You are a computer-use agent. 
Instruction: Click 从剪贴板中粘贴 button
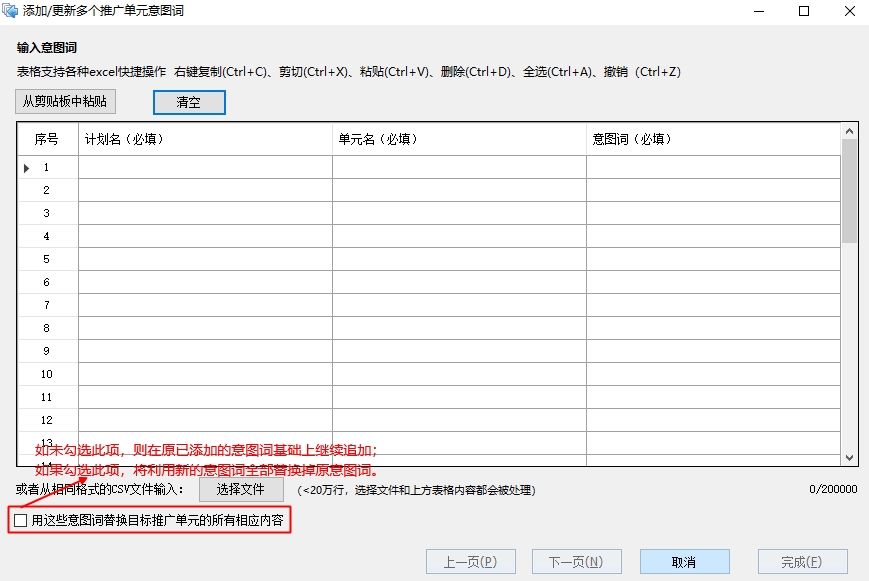coord(65,102)
